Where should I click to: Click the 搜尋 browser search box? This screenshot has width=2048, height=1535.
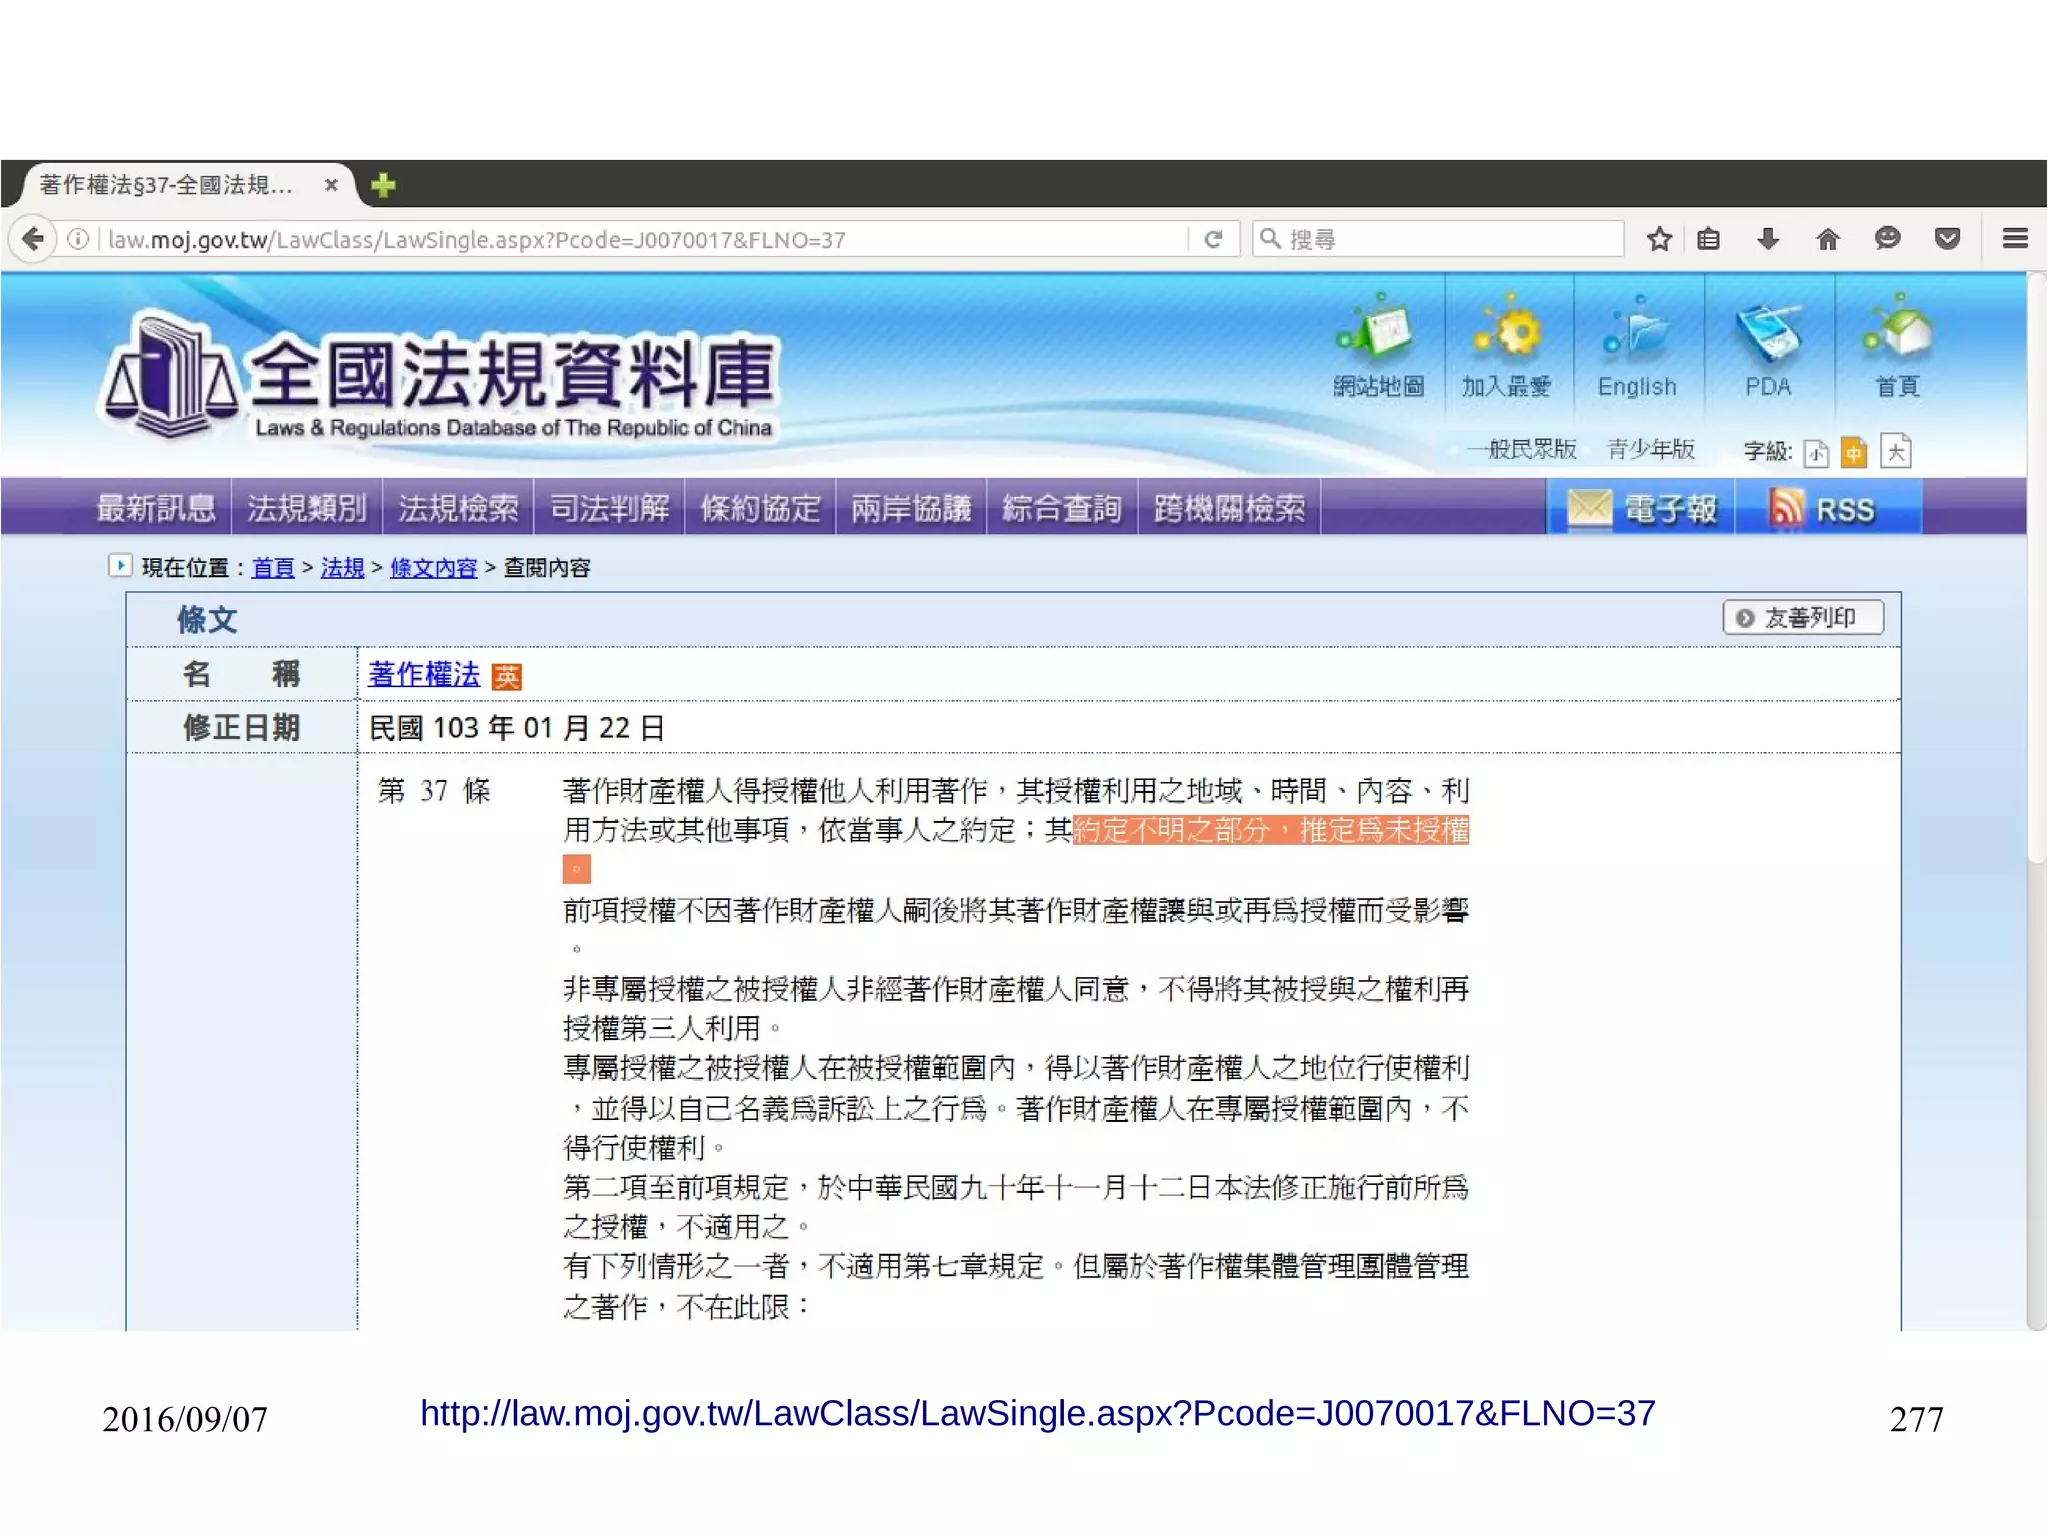(x=1437, y=239)
